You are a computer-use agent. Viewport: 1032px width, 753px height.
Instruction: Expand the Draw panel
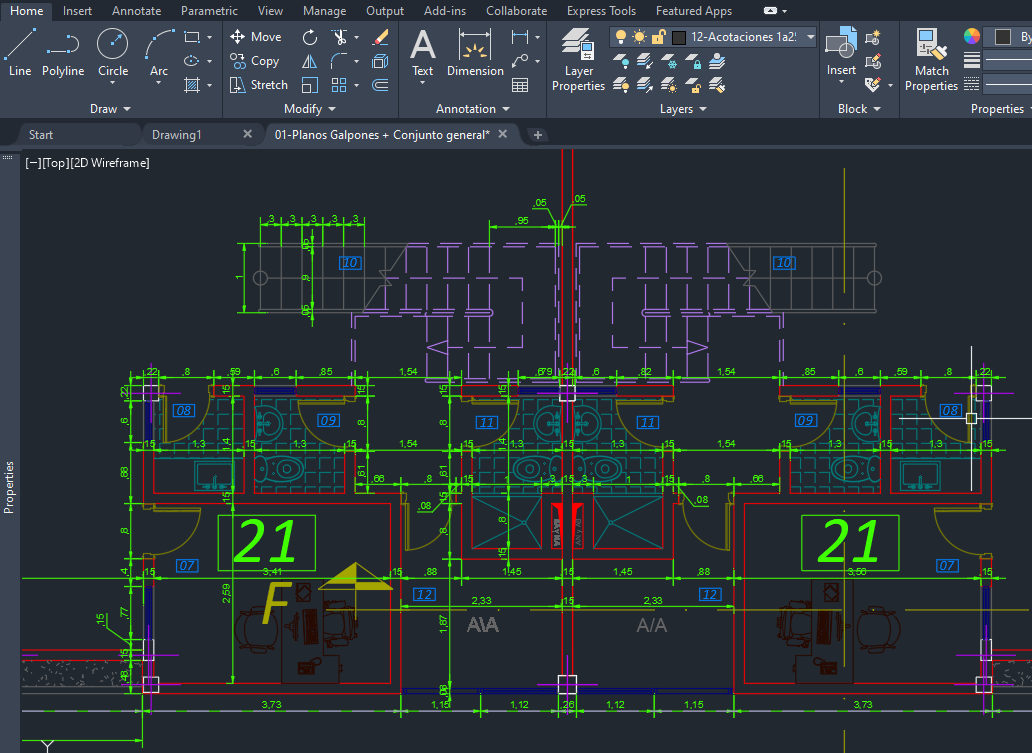(x=110, y=108)
